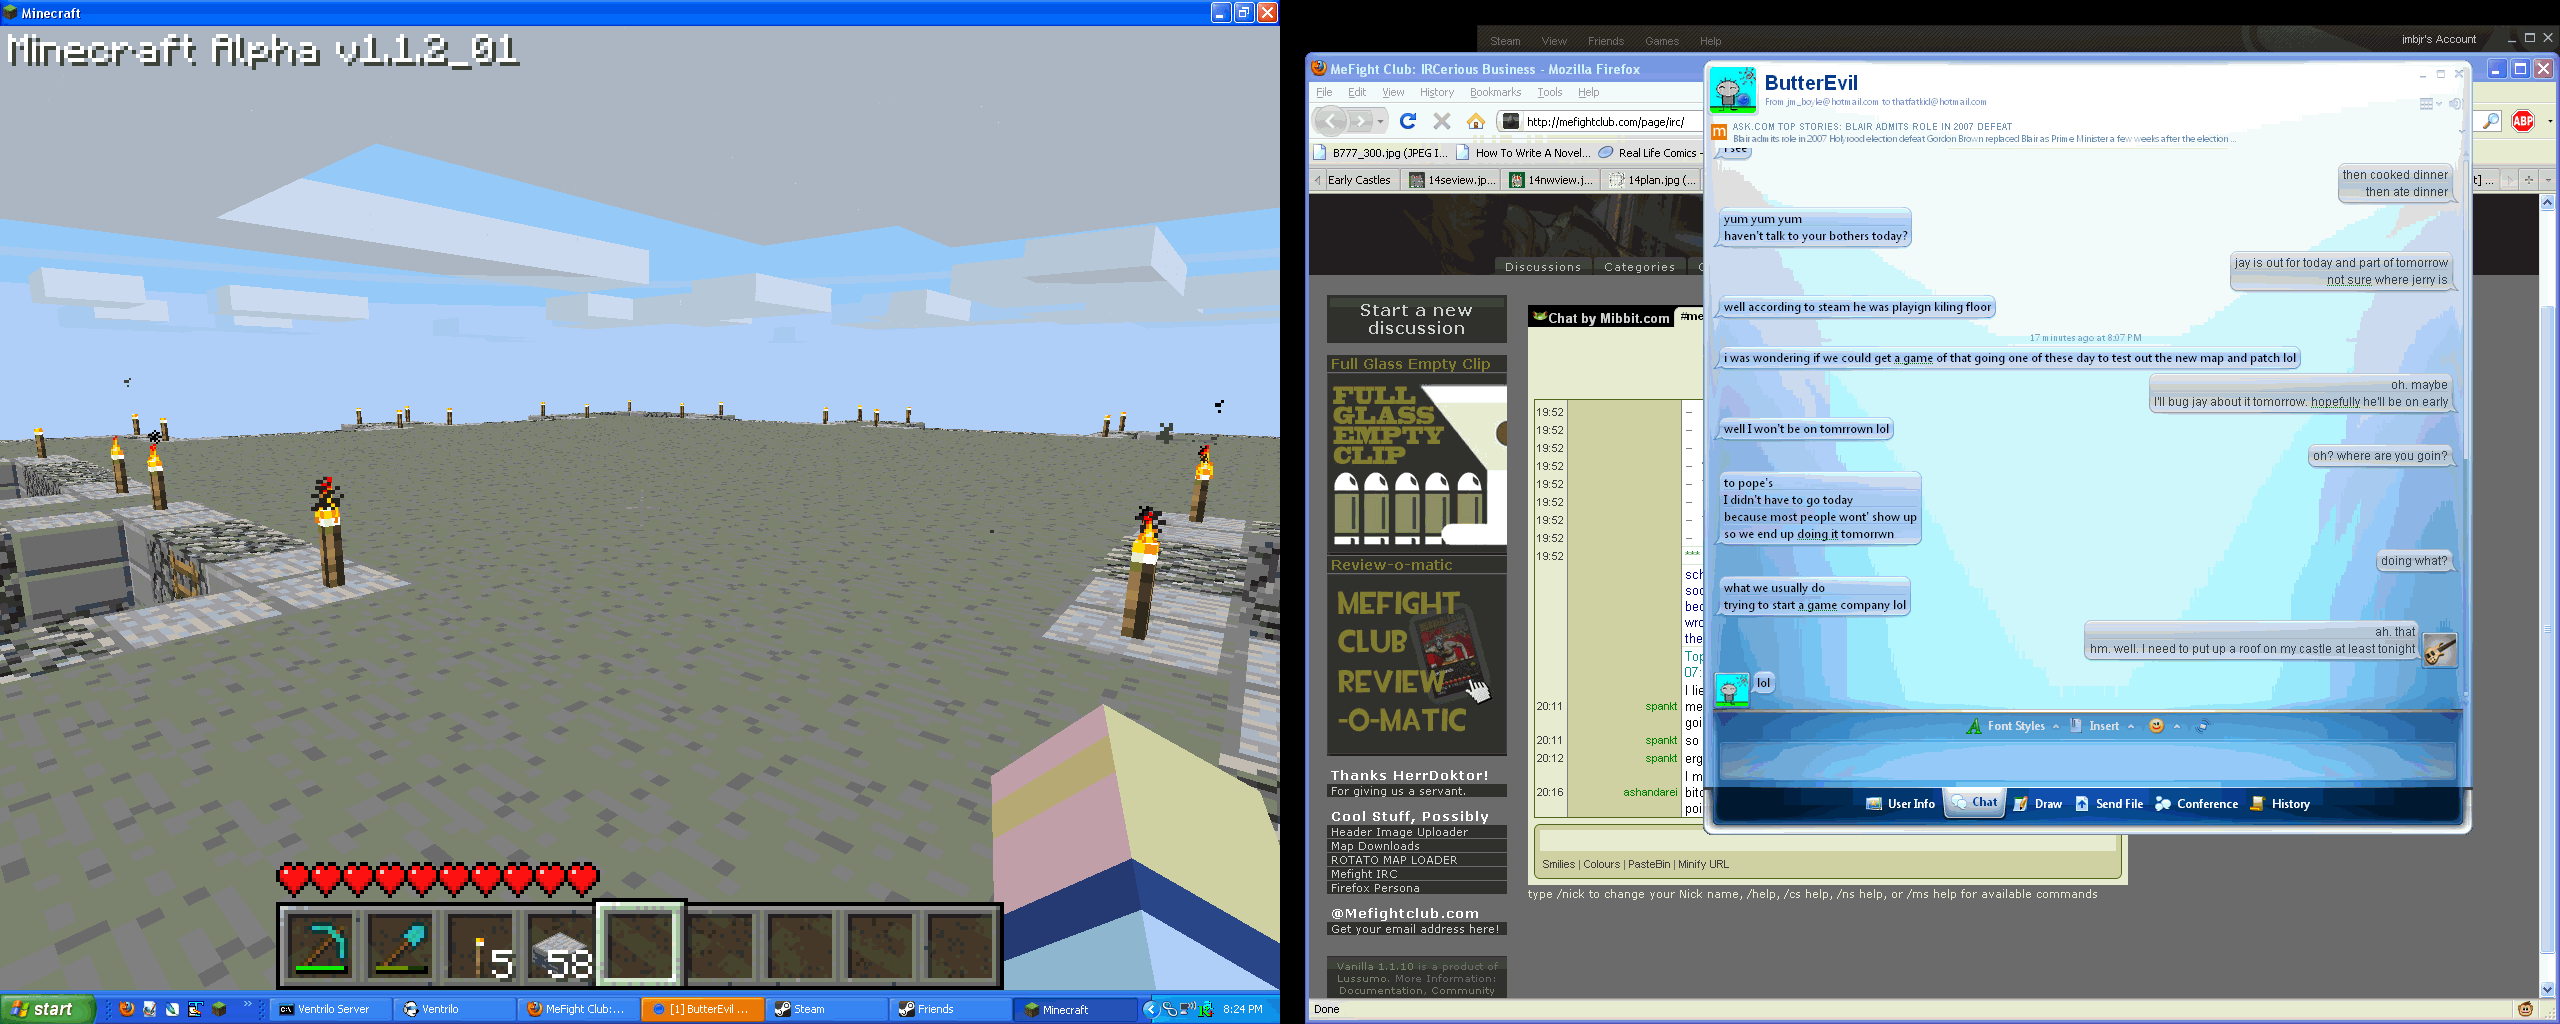Click Firefox back navigation arrow
This screenshot has height=1024, width=2560.
pyautogui.click(x=1329, y=122)
